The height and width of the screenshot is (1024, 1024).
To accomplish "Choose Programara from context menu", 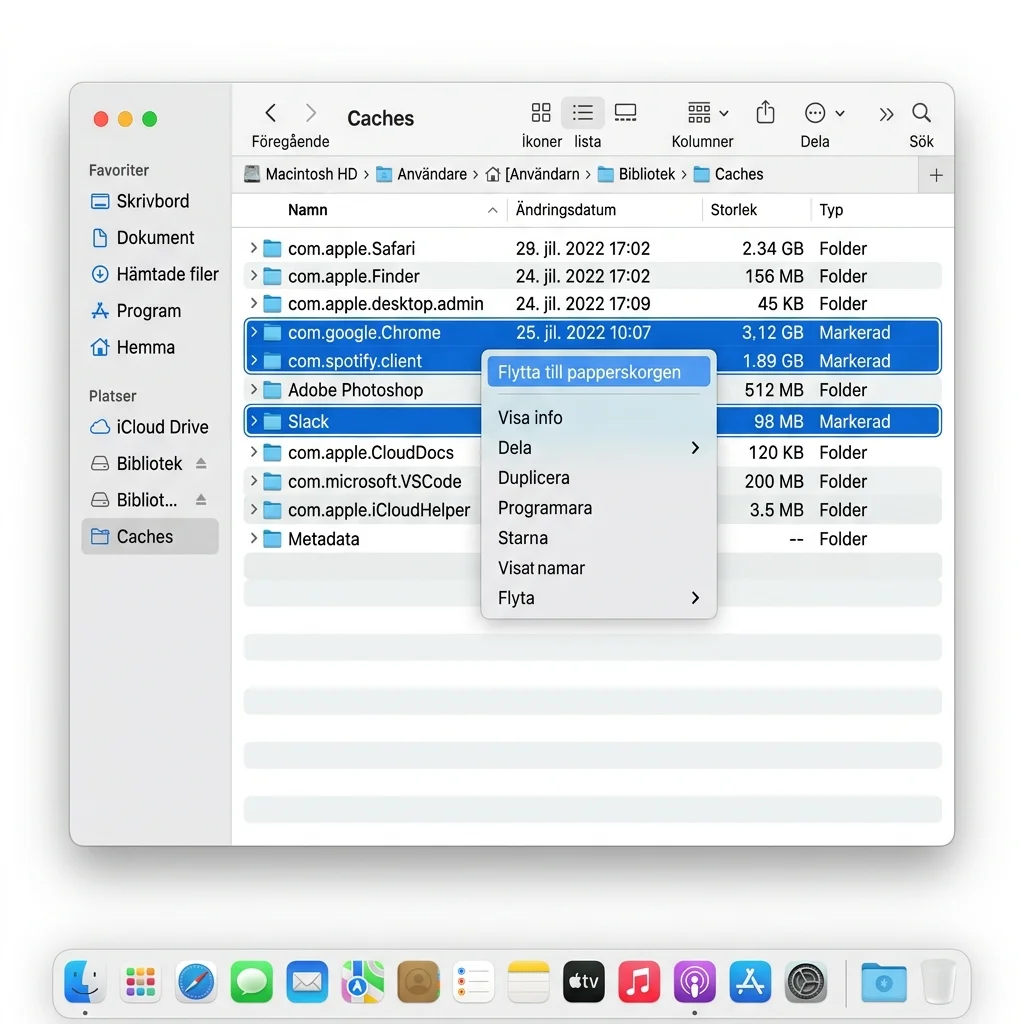I will click(x=599, y=507).
